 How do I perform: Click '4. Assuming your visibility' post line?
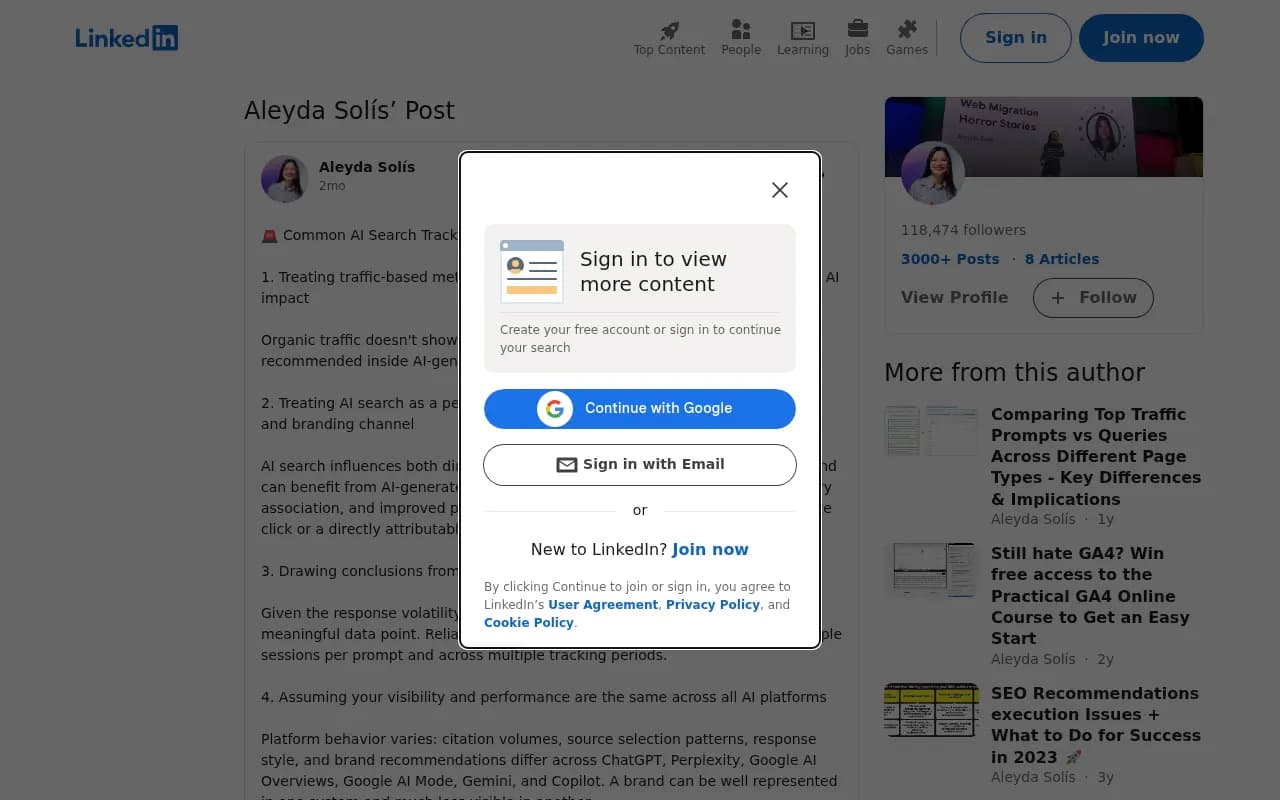[544, 697]
